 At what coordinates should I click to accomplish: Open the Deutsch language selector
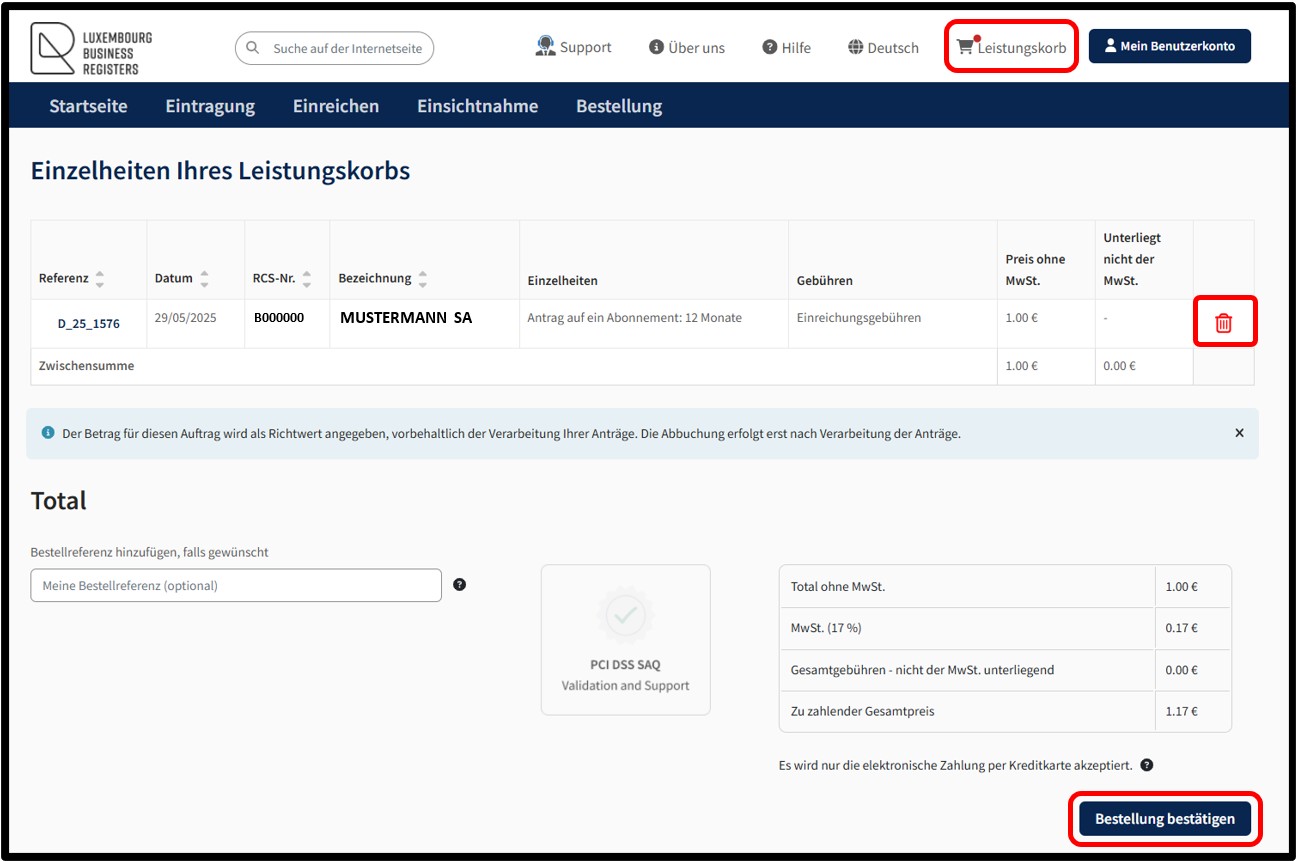pyautogui.click(x=883, y=47)
